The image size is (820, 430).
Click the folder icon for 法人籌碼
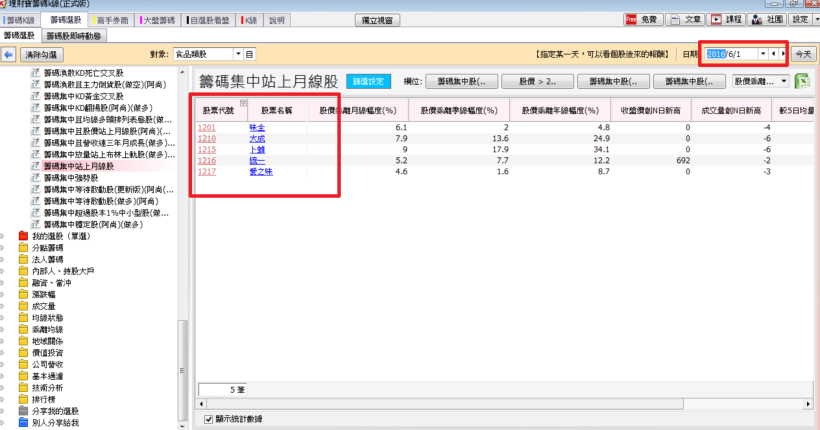[23, 259]
